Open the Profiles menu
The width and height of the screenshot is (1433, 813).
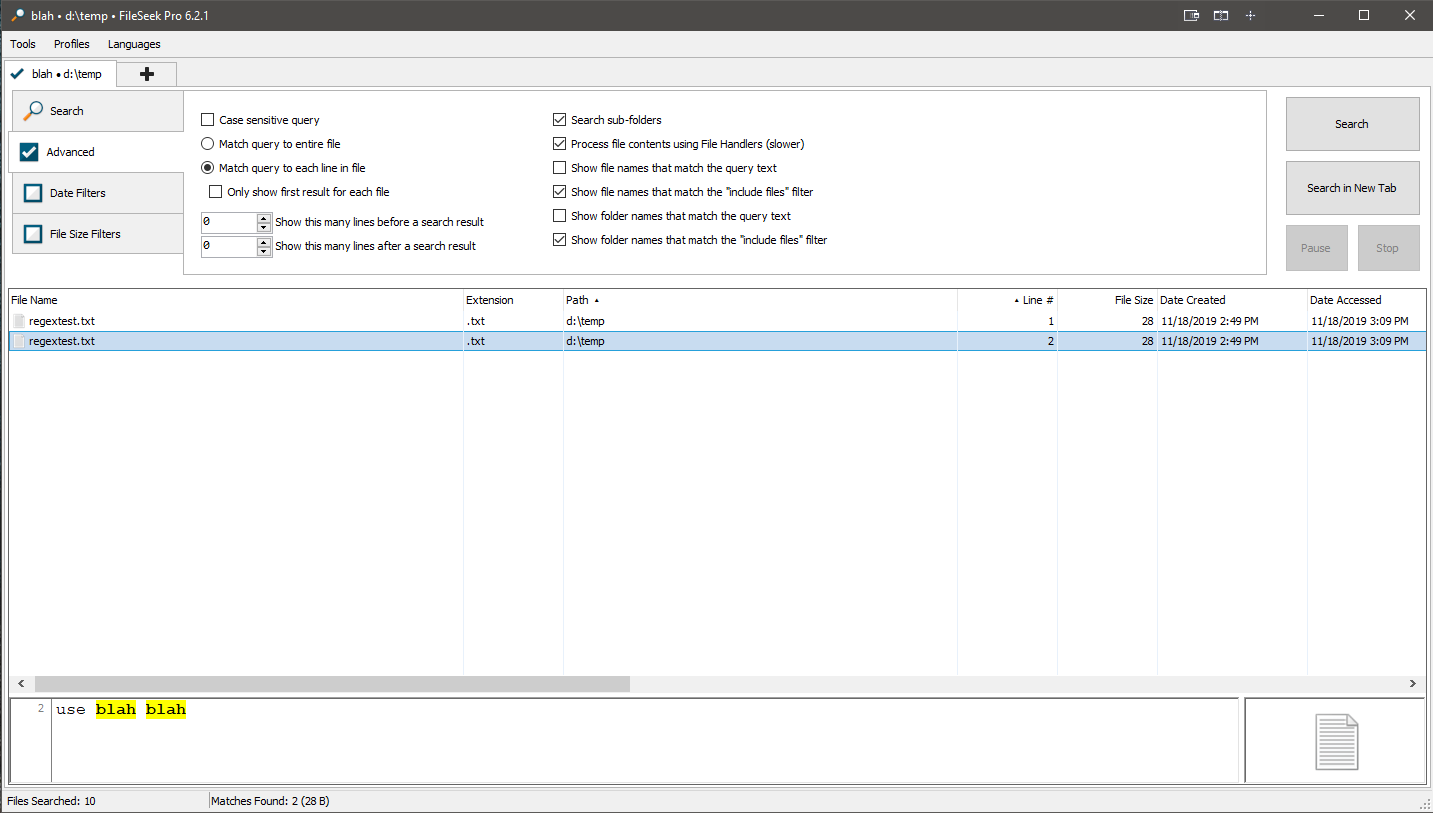[72, 44]
